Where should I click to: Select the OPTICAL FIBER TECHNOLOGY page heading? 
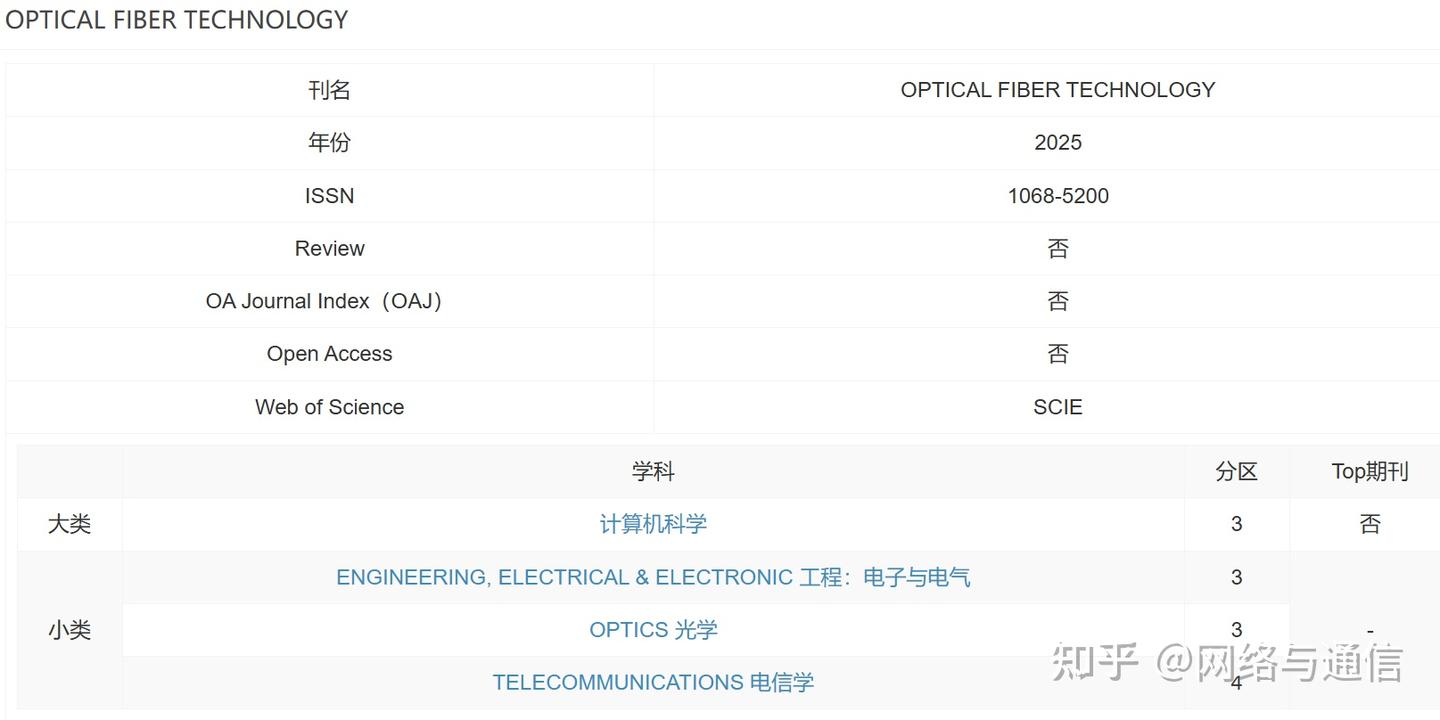tap(177, 19)
